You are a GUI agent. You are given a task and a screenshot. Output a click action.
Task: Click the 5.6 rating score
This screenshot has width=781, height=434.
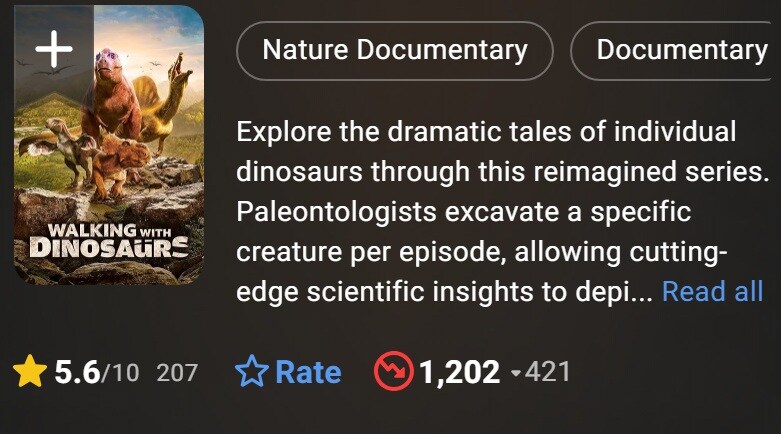(x=77, y=372)
